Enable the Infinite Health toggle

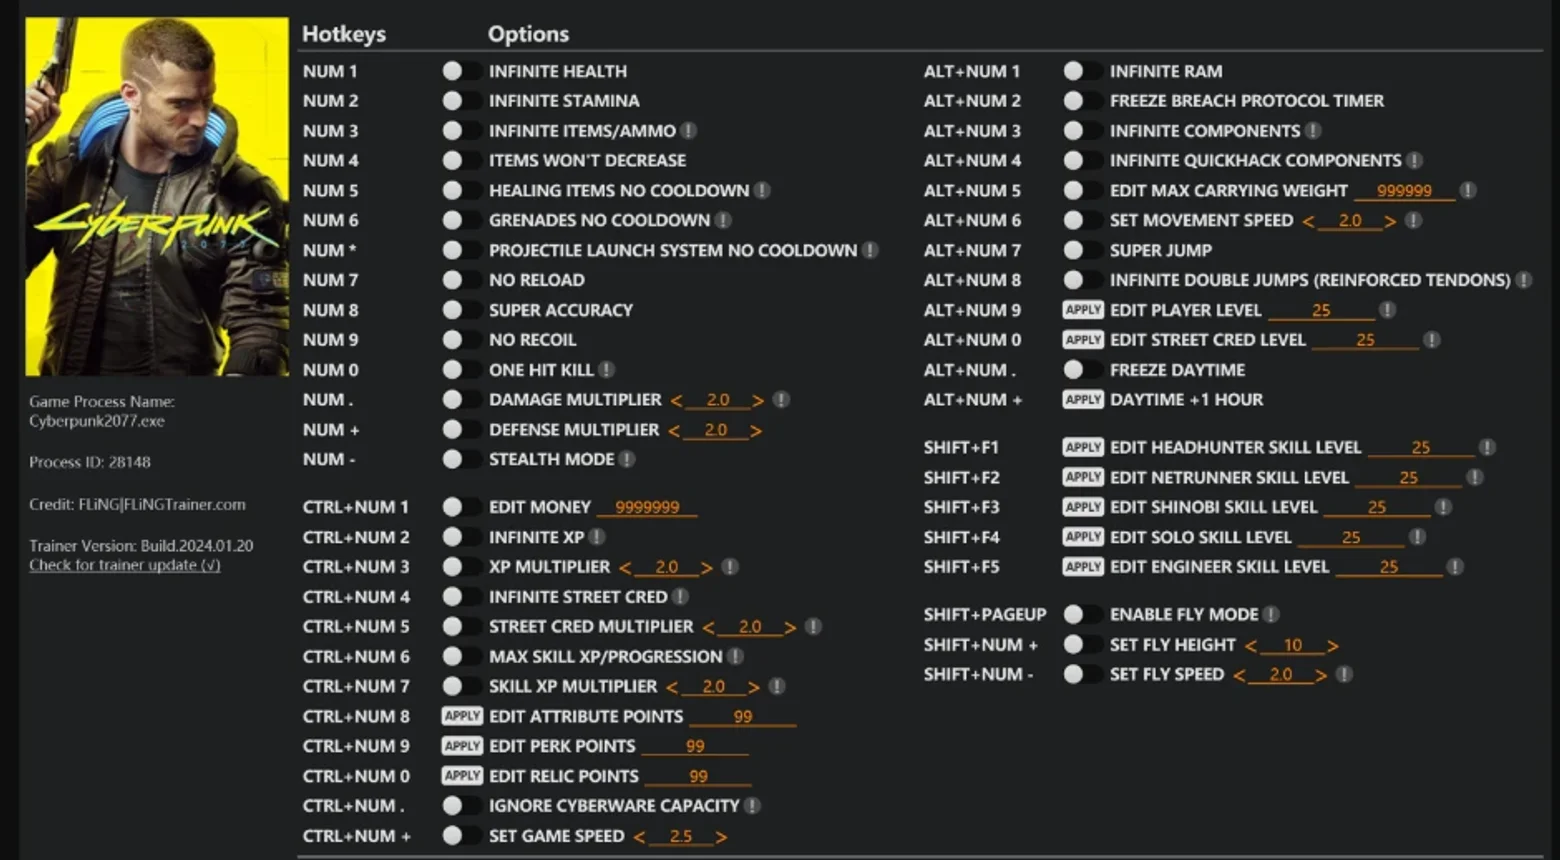pos(460,71)
